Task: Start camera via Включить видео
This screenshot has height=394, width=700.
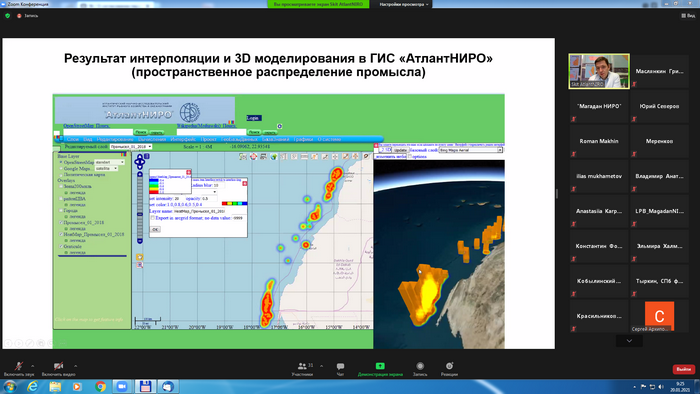Action: [58, 369]
